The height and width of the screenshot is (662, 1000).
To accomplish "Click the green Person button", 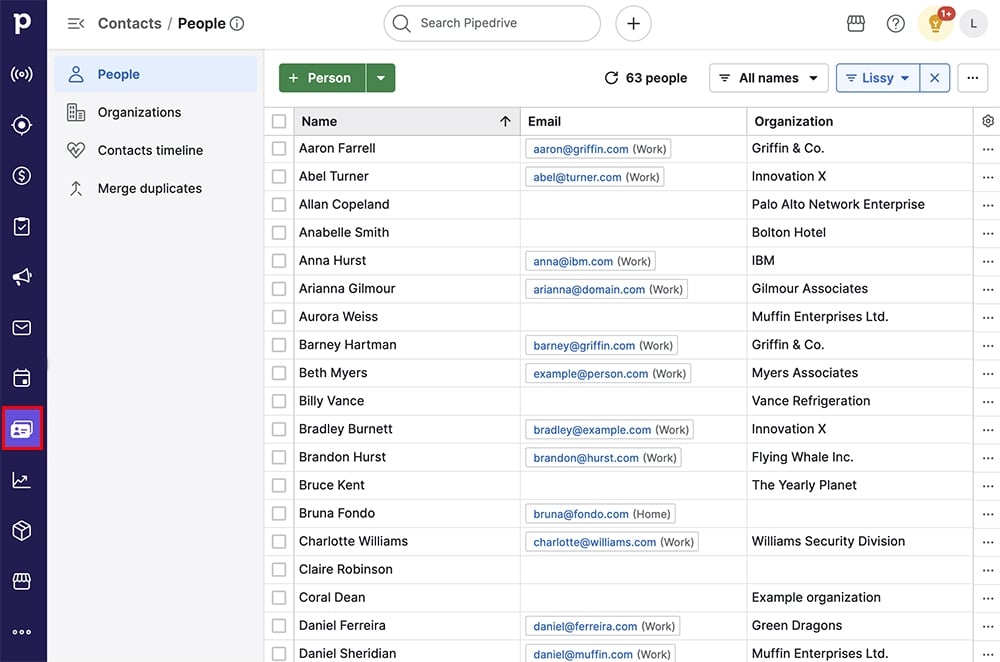I will tap(322, 77).
